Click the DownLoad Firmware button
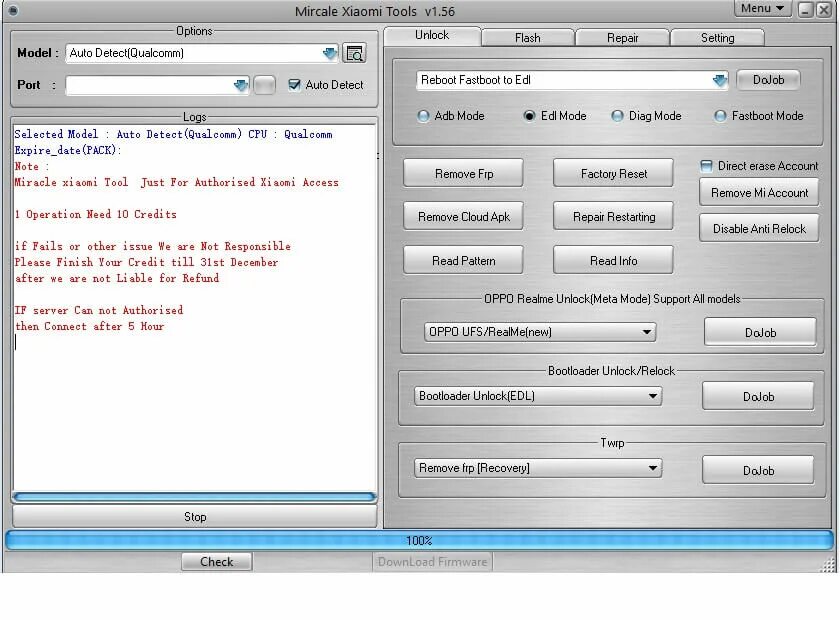 (x=432, y=562)
